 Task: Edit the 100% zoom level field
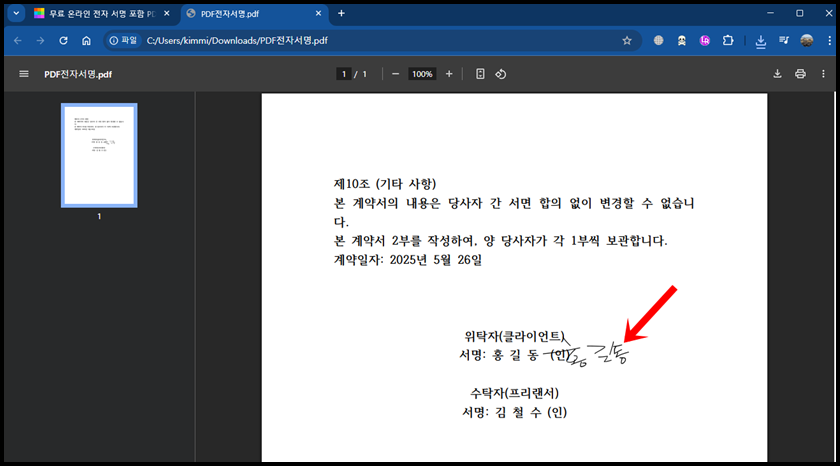tap(422, 74)
